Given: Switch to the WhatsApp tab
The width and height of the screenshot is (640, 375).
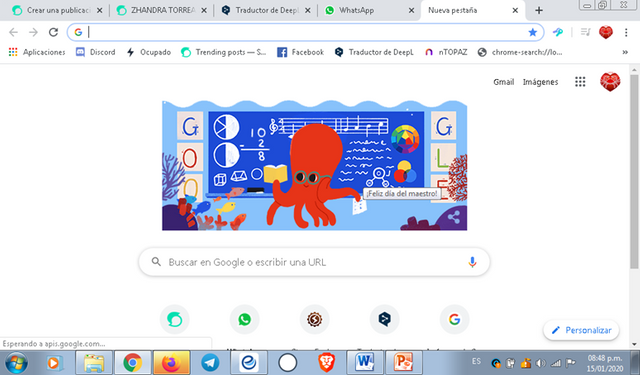Looking at the screenshot, I should pyautogui.click(x=369, y=10).
